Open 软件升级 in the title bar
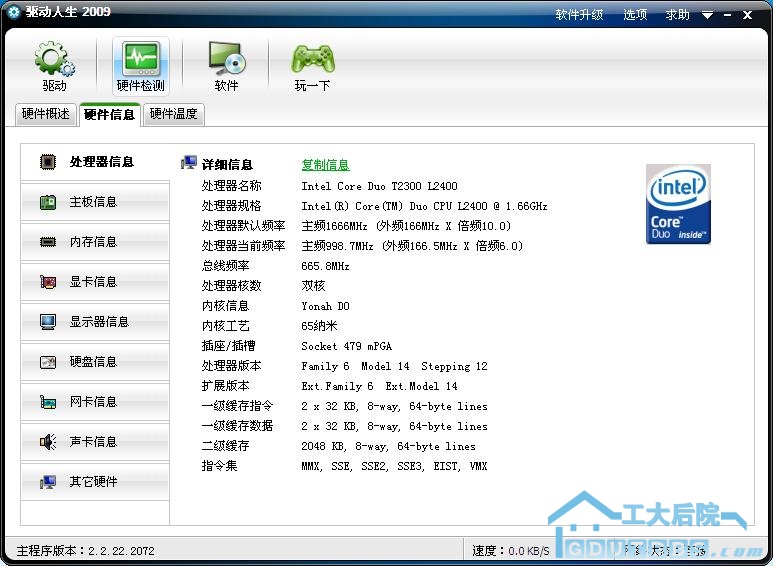The image size is (773, 566). (x=579, y=15)
